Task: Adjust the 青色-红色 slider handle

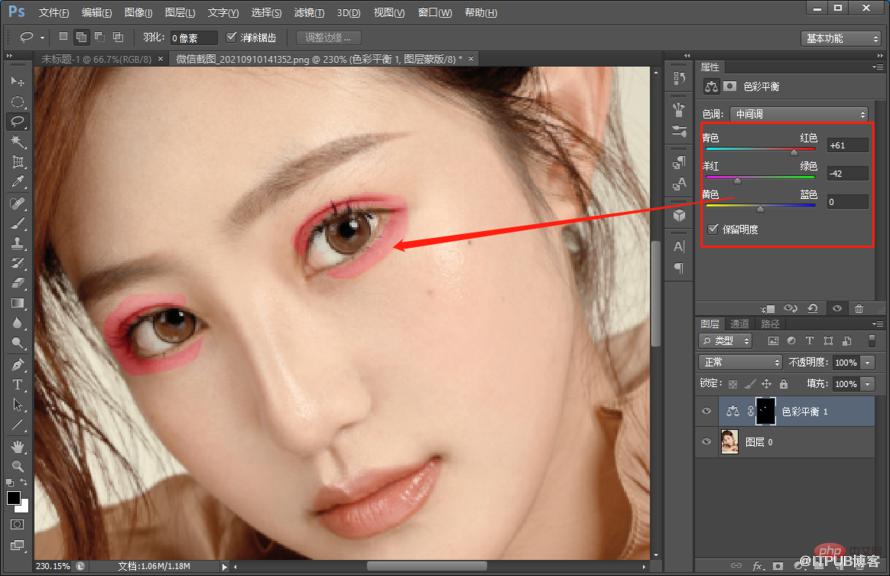Action: tap(794, 152)
